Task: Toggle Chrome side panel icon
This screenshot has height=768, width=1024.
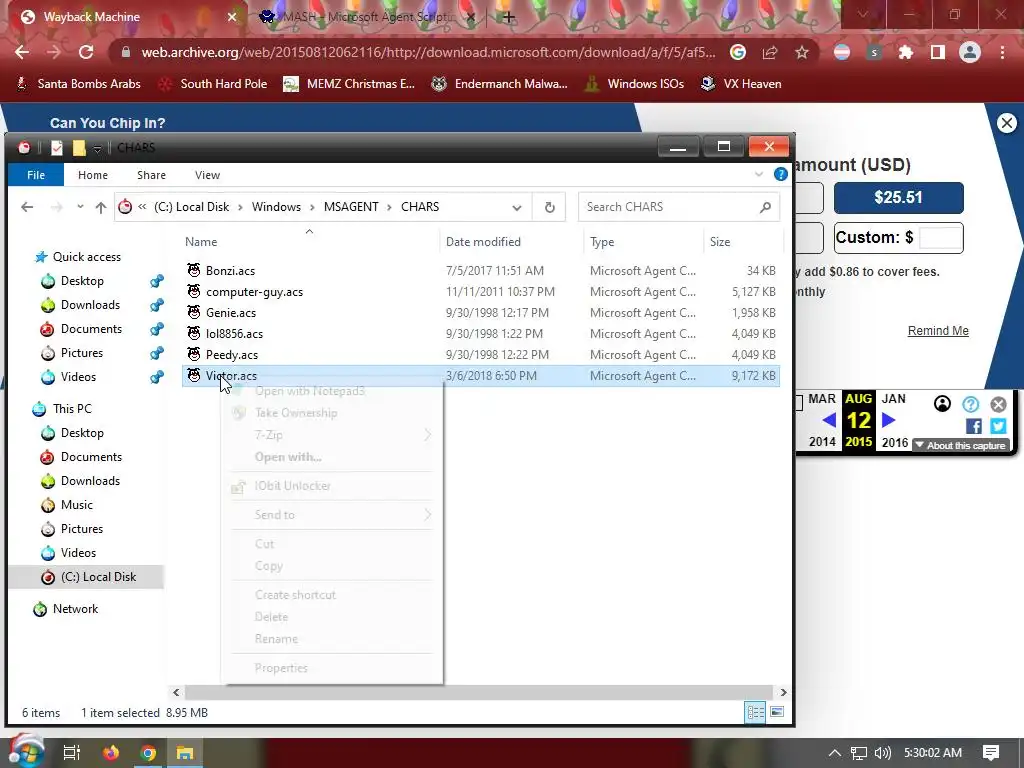Action: (938, 52)
